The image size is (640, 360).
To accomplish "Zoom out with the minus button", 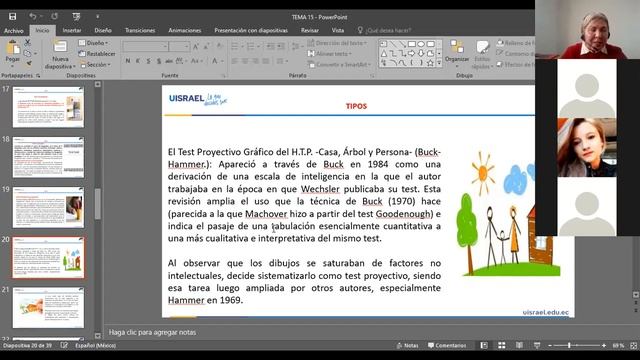I will coord(550,345).
